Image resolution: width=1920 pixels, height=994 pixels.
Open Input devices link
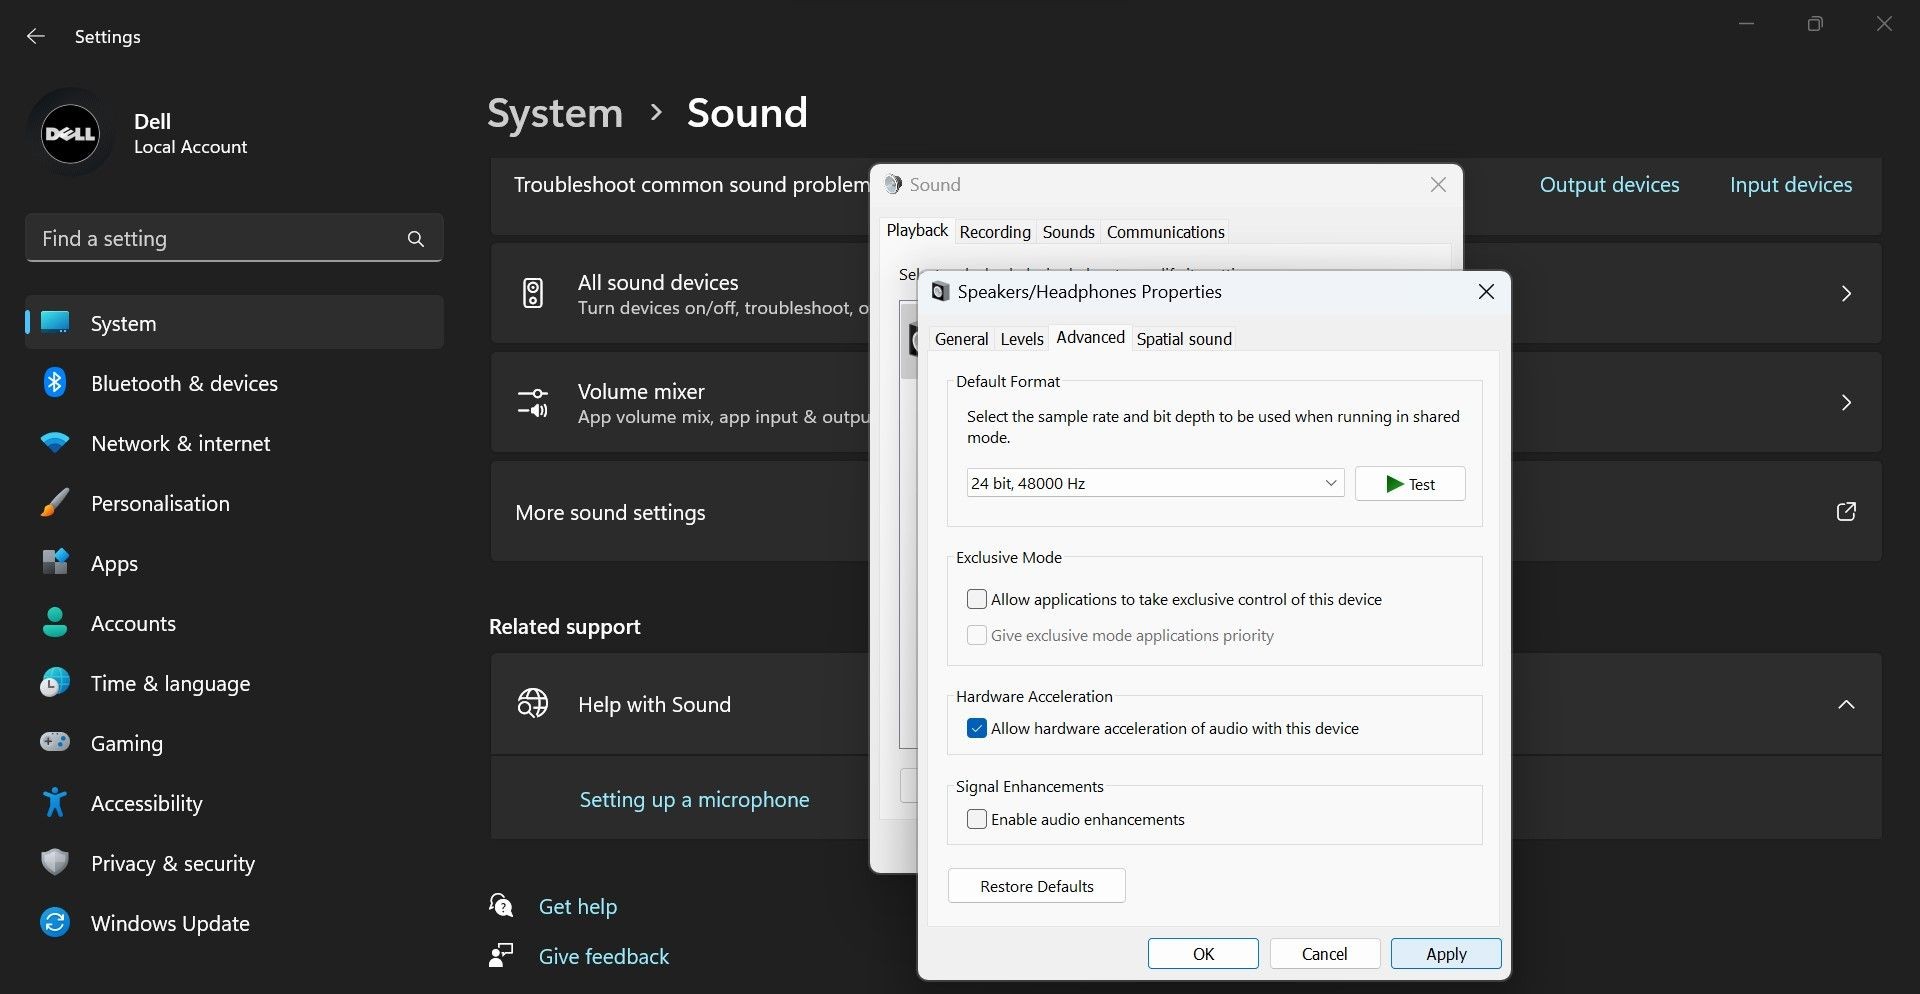click(x=1791, y=185)
